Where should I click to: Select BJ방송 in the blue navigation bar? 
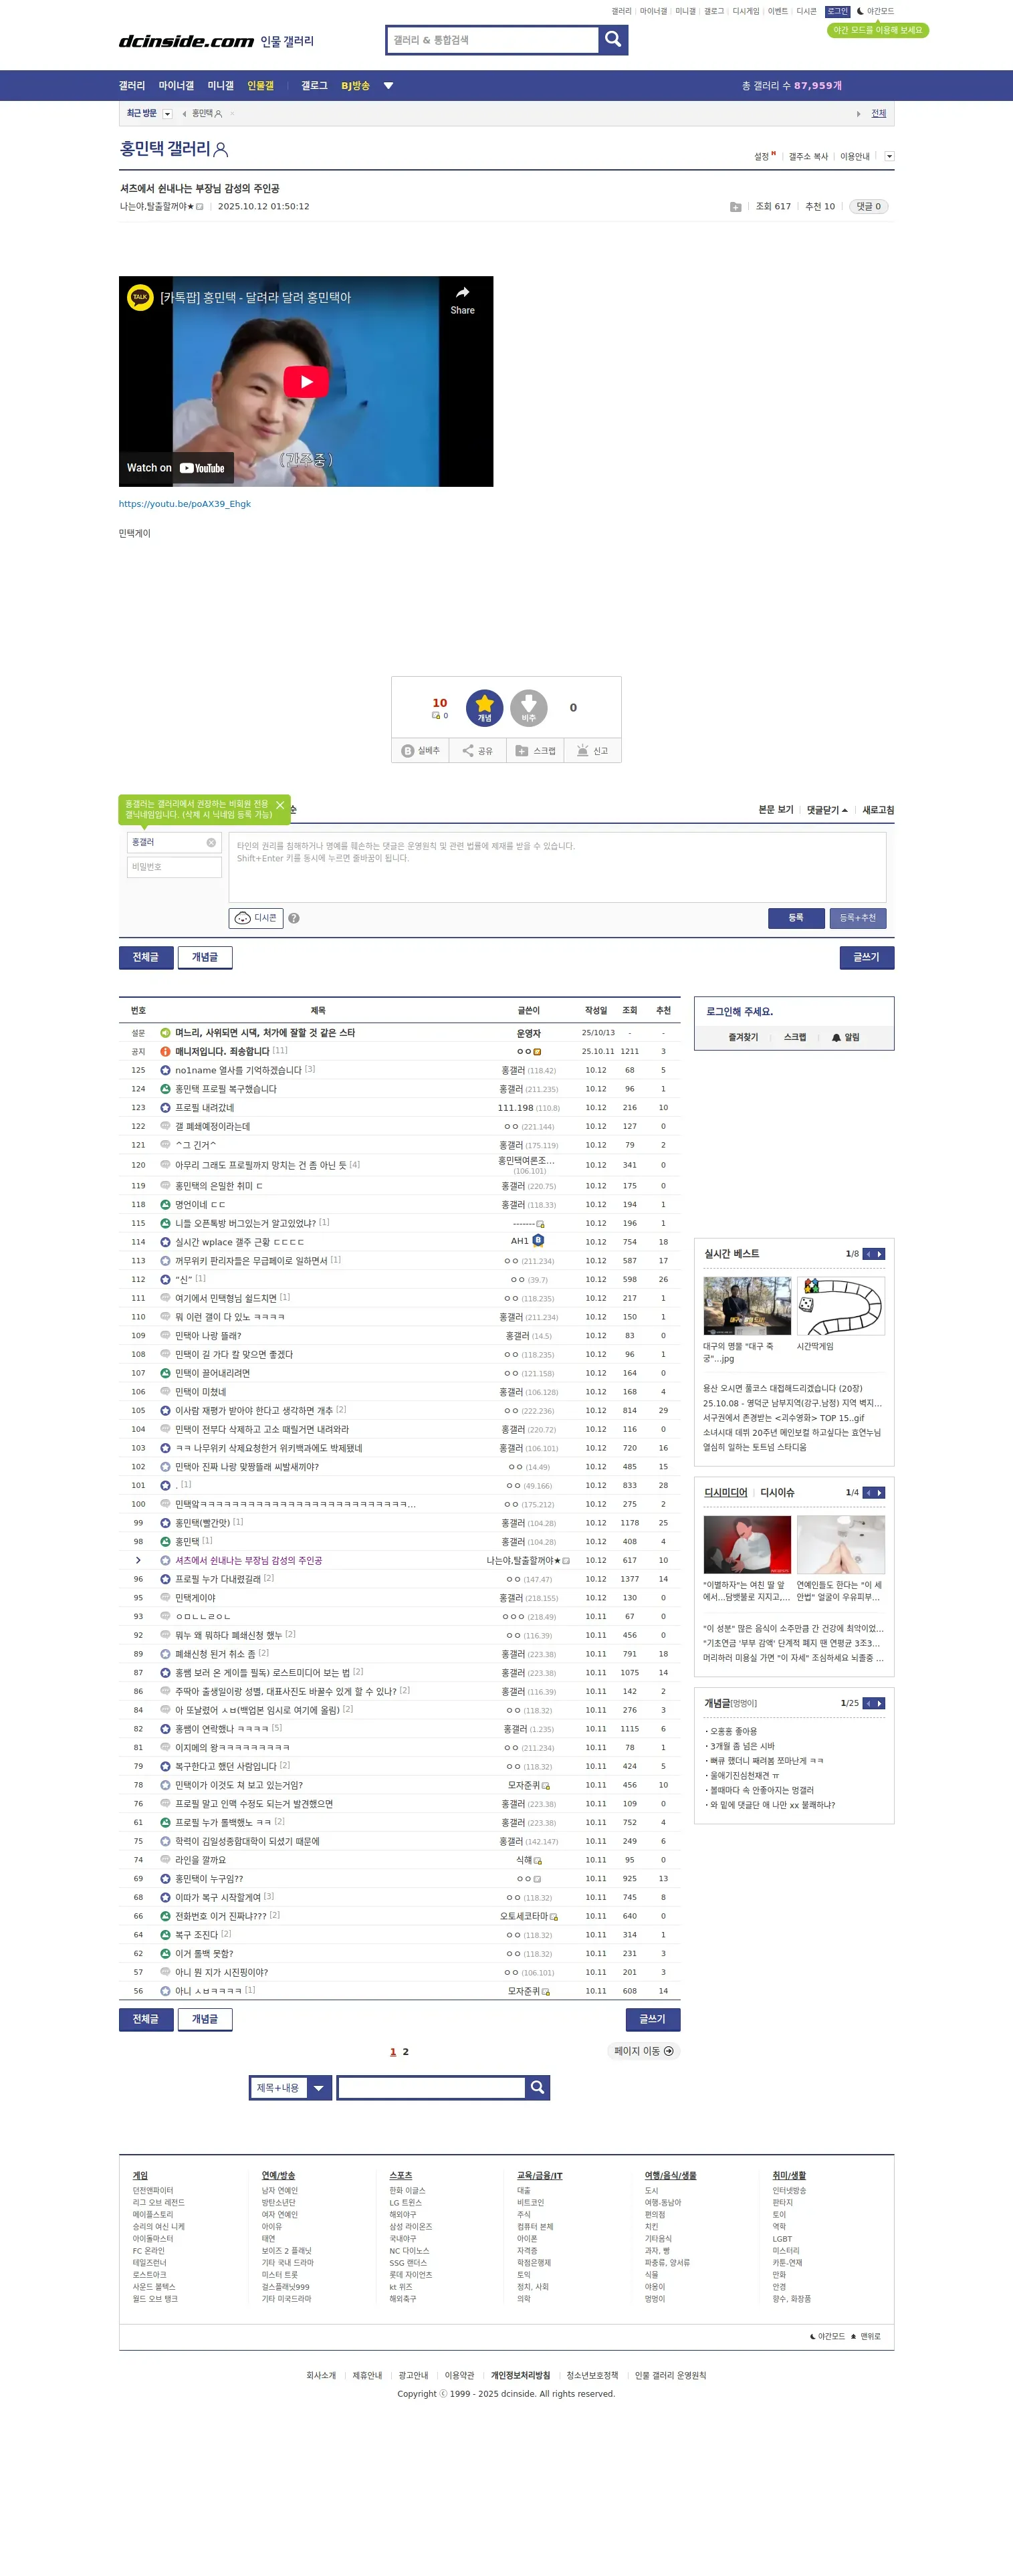(355, 86)
